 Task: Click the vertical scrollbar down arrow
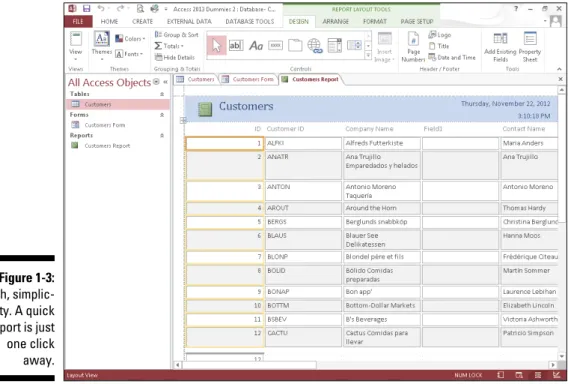pyautogui.click(x=561, y=356)
